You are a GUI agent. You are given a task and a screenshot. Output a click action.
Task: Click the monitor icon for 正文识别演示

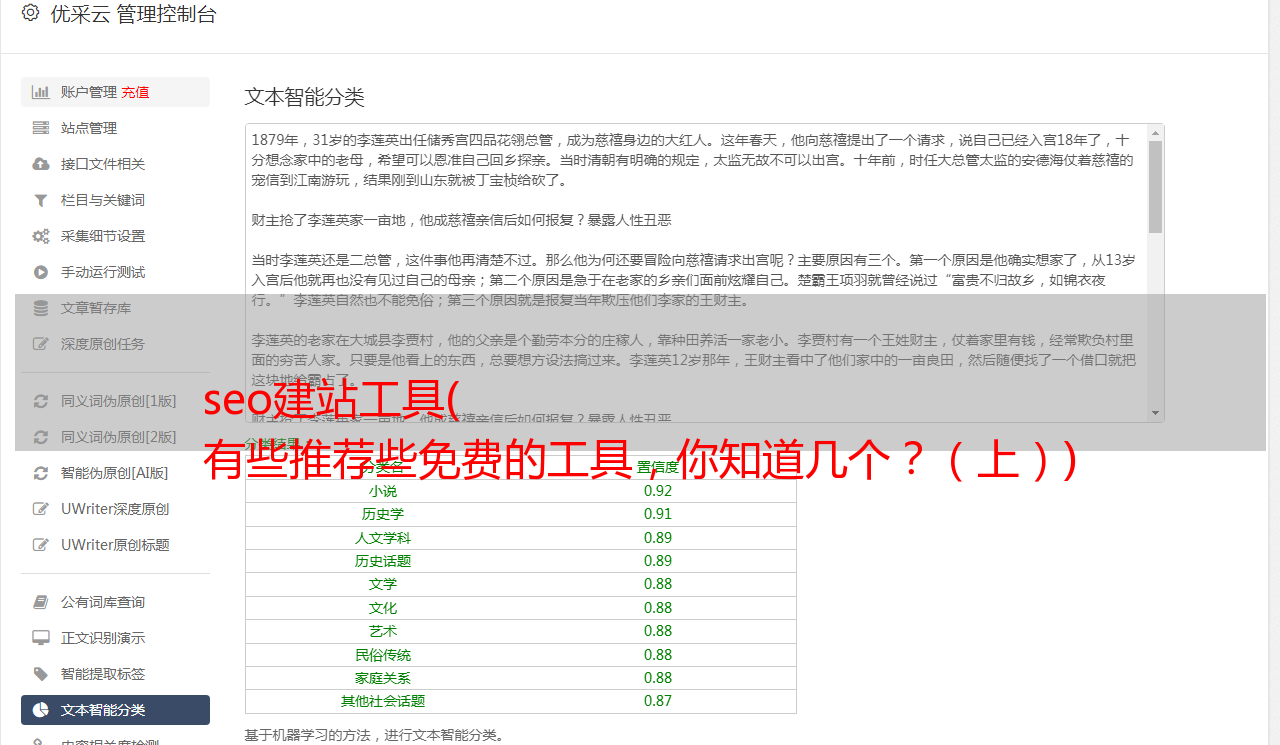tap(41, 638)
